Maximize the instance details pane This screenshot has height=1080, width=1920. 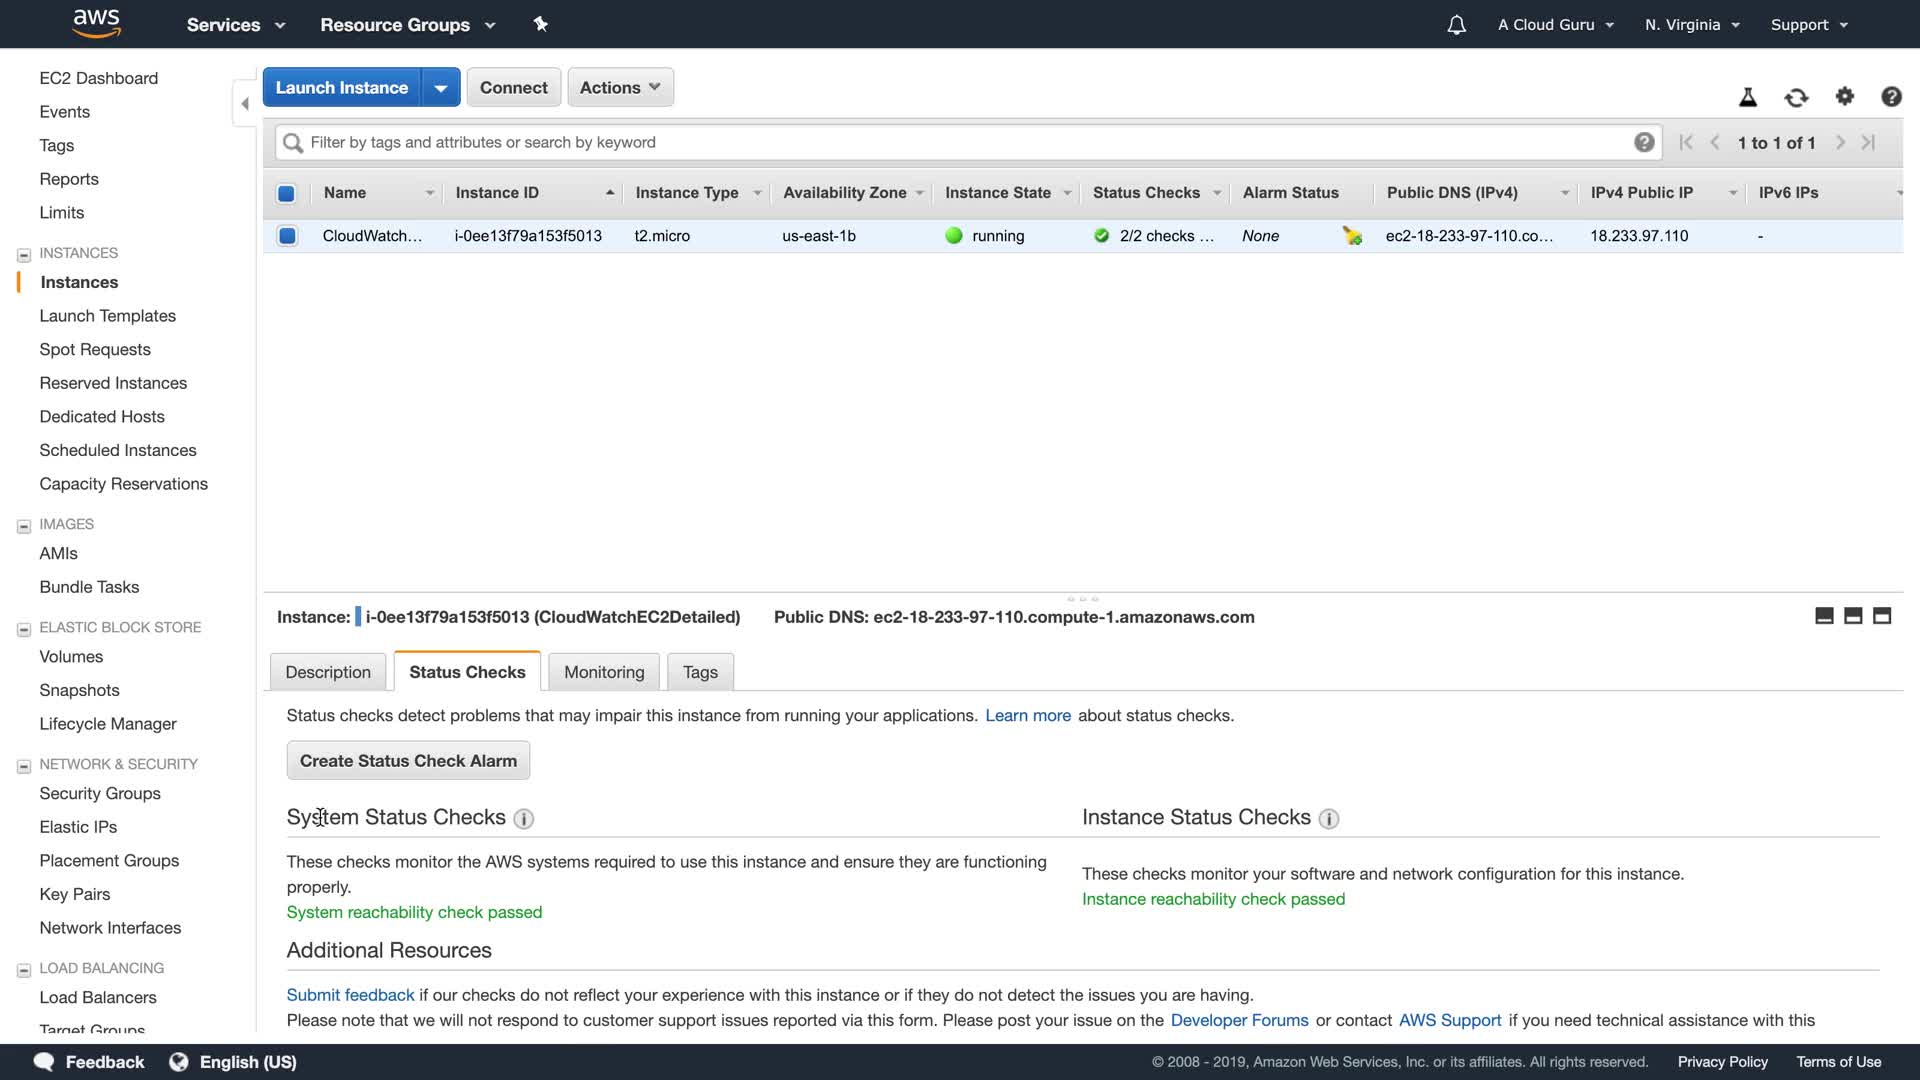coord(1882,616)
